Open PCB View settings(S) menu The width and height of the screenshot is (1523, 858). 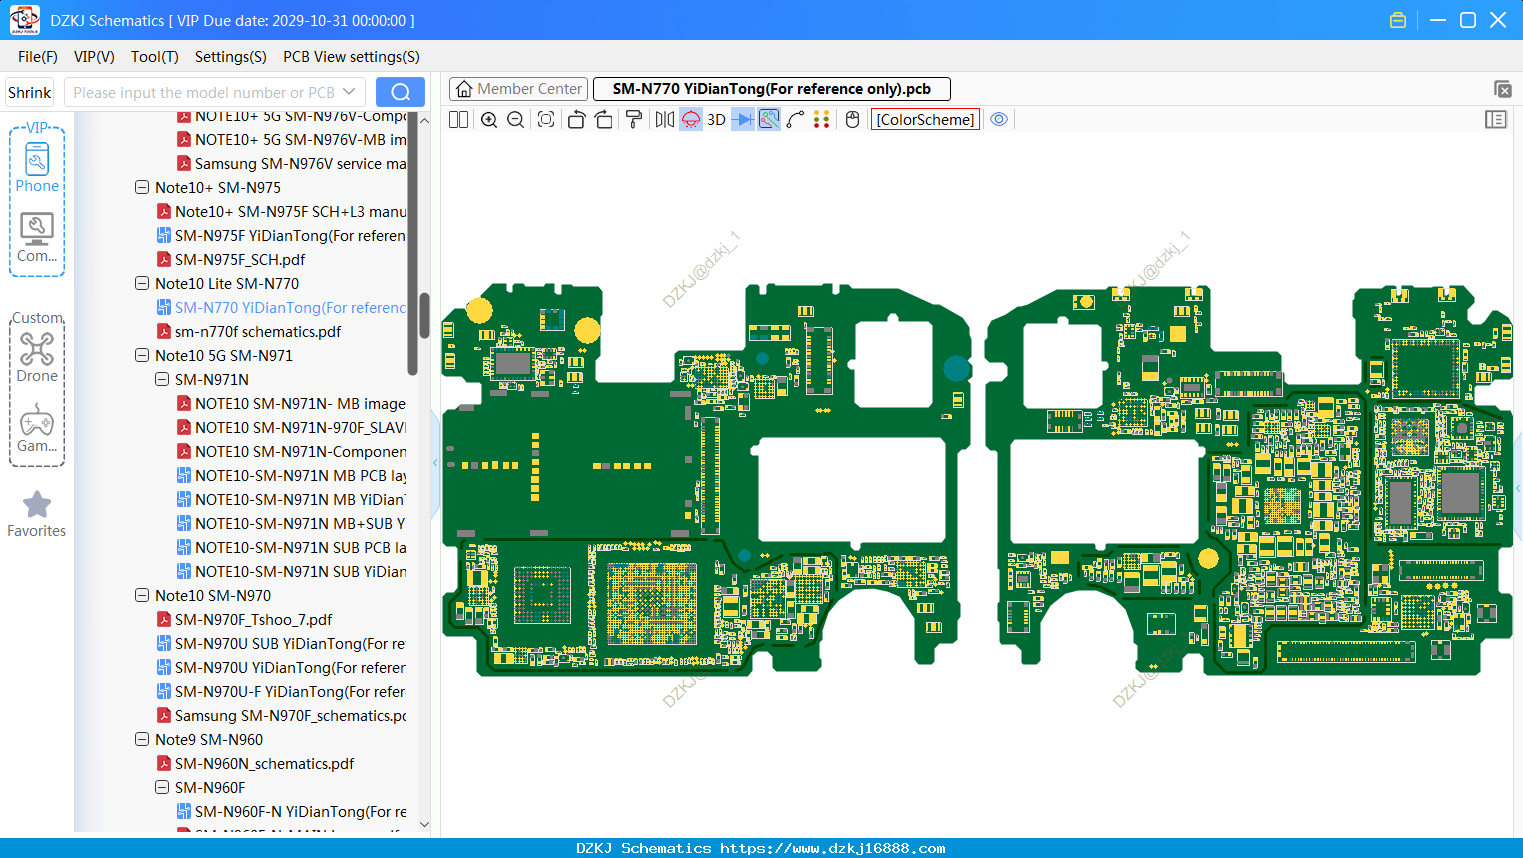pyautogui.click(x=351, y=57)
